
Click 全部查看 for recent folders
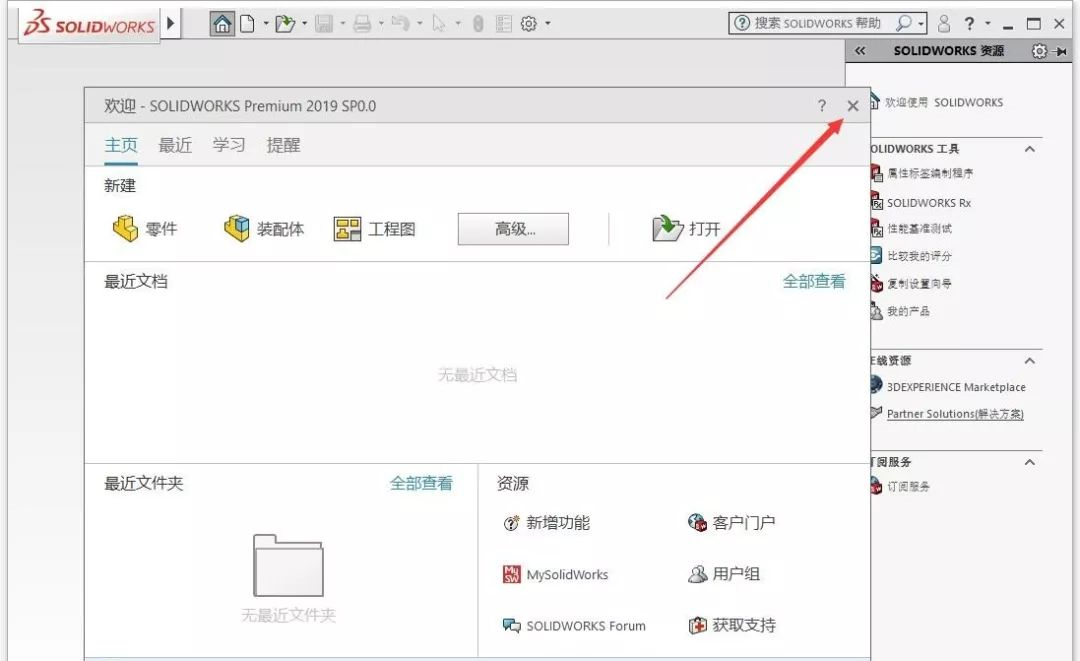point(421,483)
